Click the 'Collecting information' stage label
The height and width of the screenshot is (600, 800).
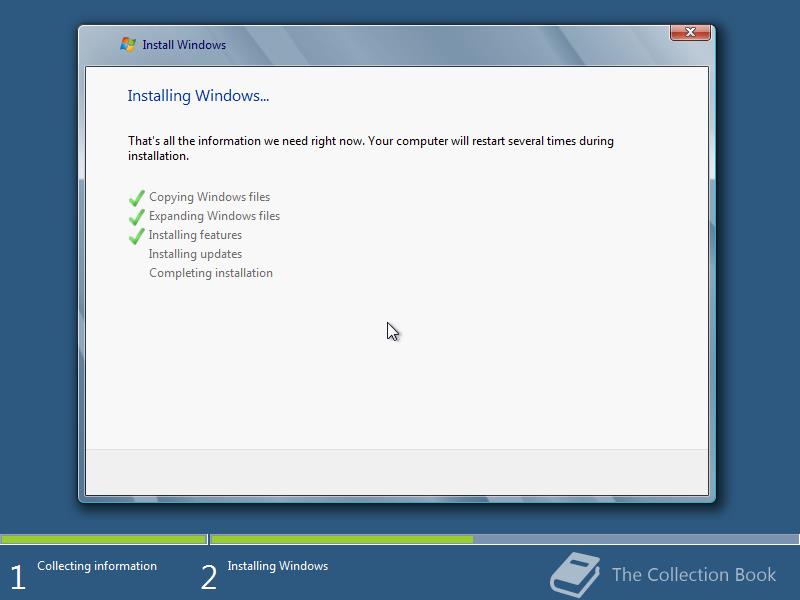pos(97,566)
